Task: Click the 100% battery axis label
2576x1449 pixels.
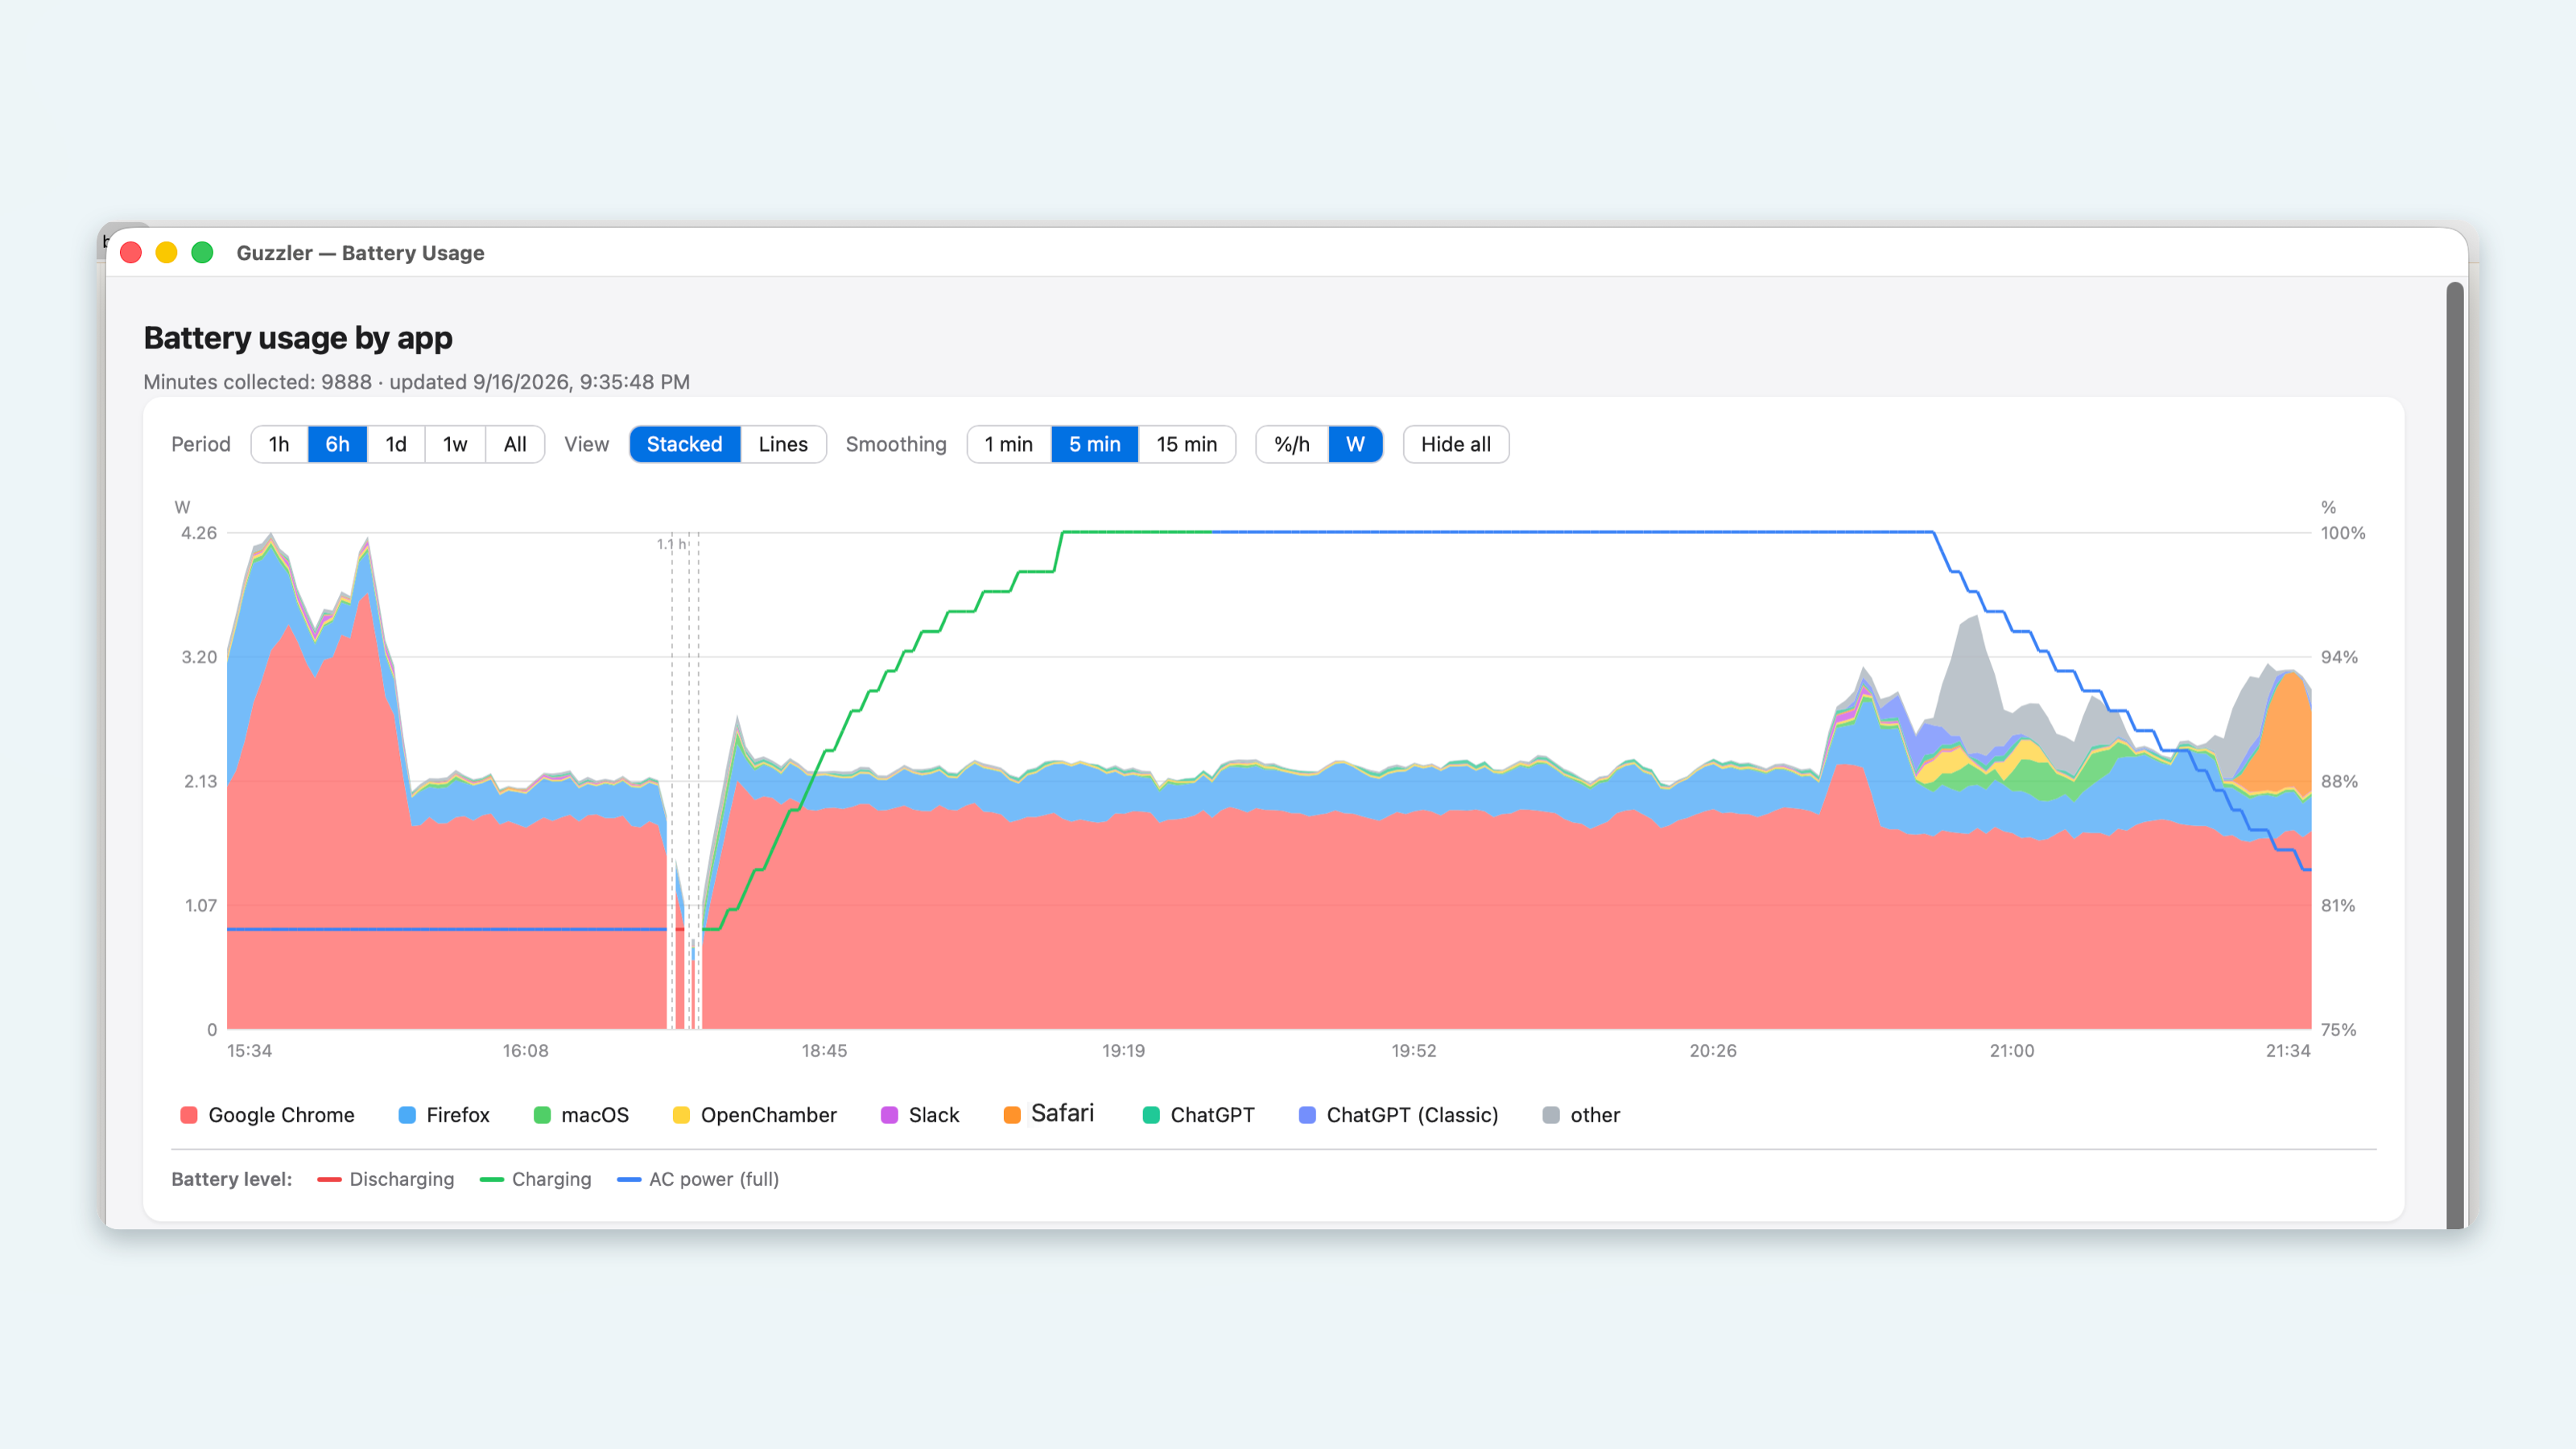Action: tap(2343, 533)
